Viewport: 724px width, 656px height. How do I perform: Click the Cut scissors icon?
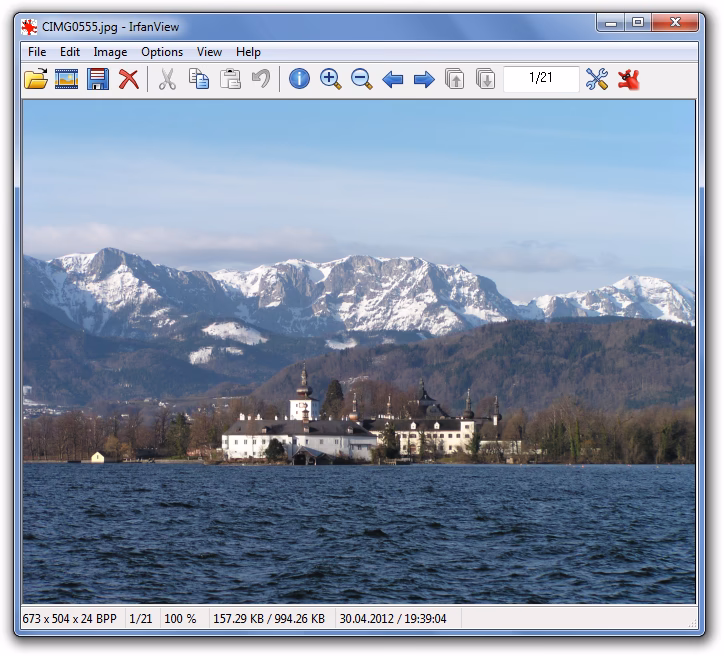[x=167, y=79]
